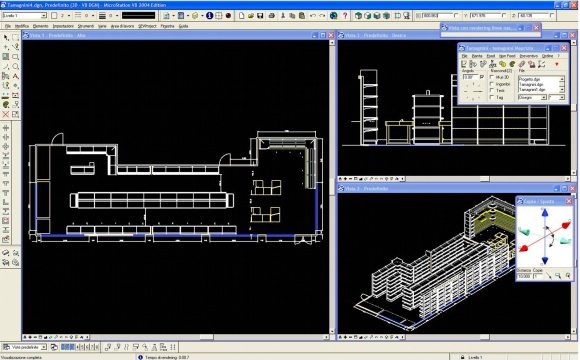
Task: Toggle the Y coordinate lock checkbox
Action: point(504,16)
